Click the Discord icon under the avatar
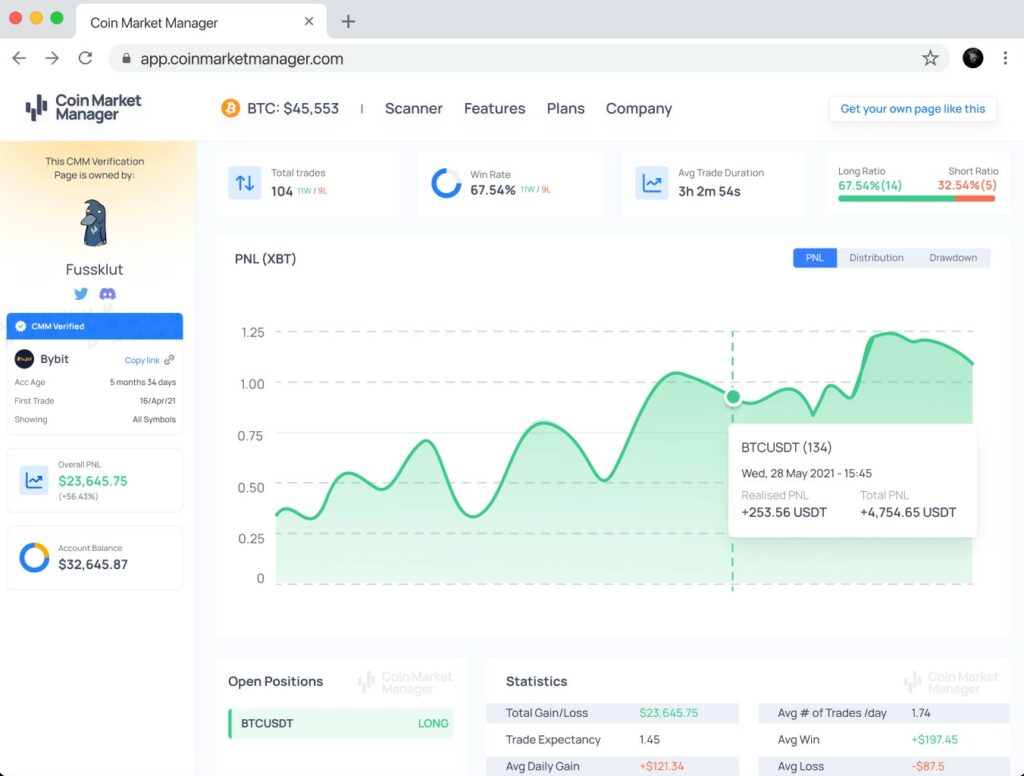Screen dimensions: 1024x776 coord(108,293)
